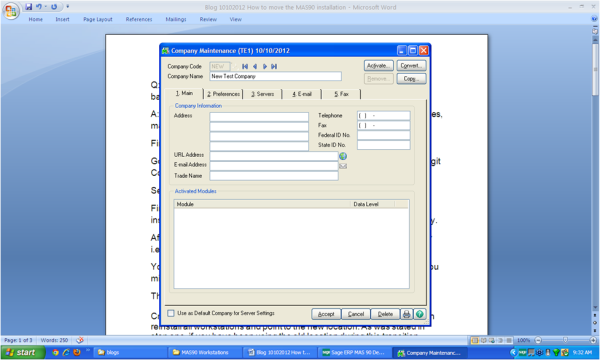Open the URL globe icon beside URL Address
600x360 pixels.
343,156
